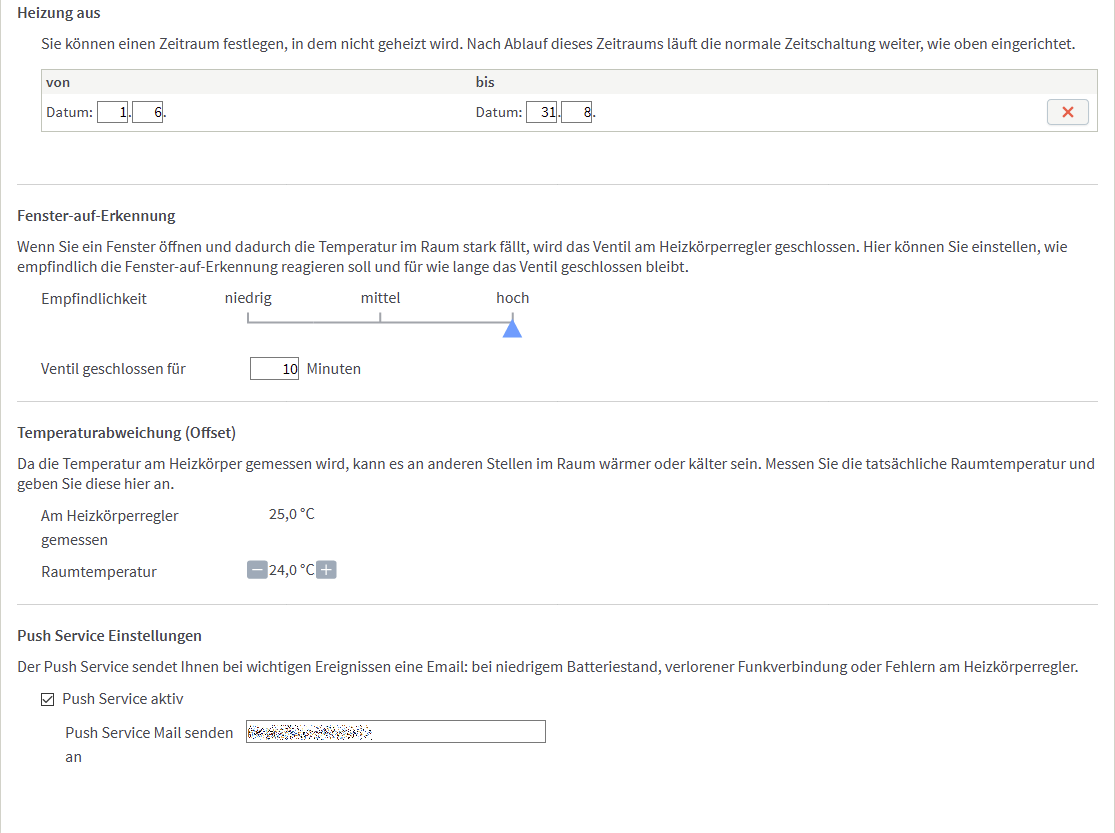Disable the Push Service aktiv checkbox
Viewport: 1115px width, 833px height.
(47, 699)
